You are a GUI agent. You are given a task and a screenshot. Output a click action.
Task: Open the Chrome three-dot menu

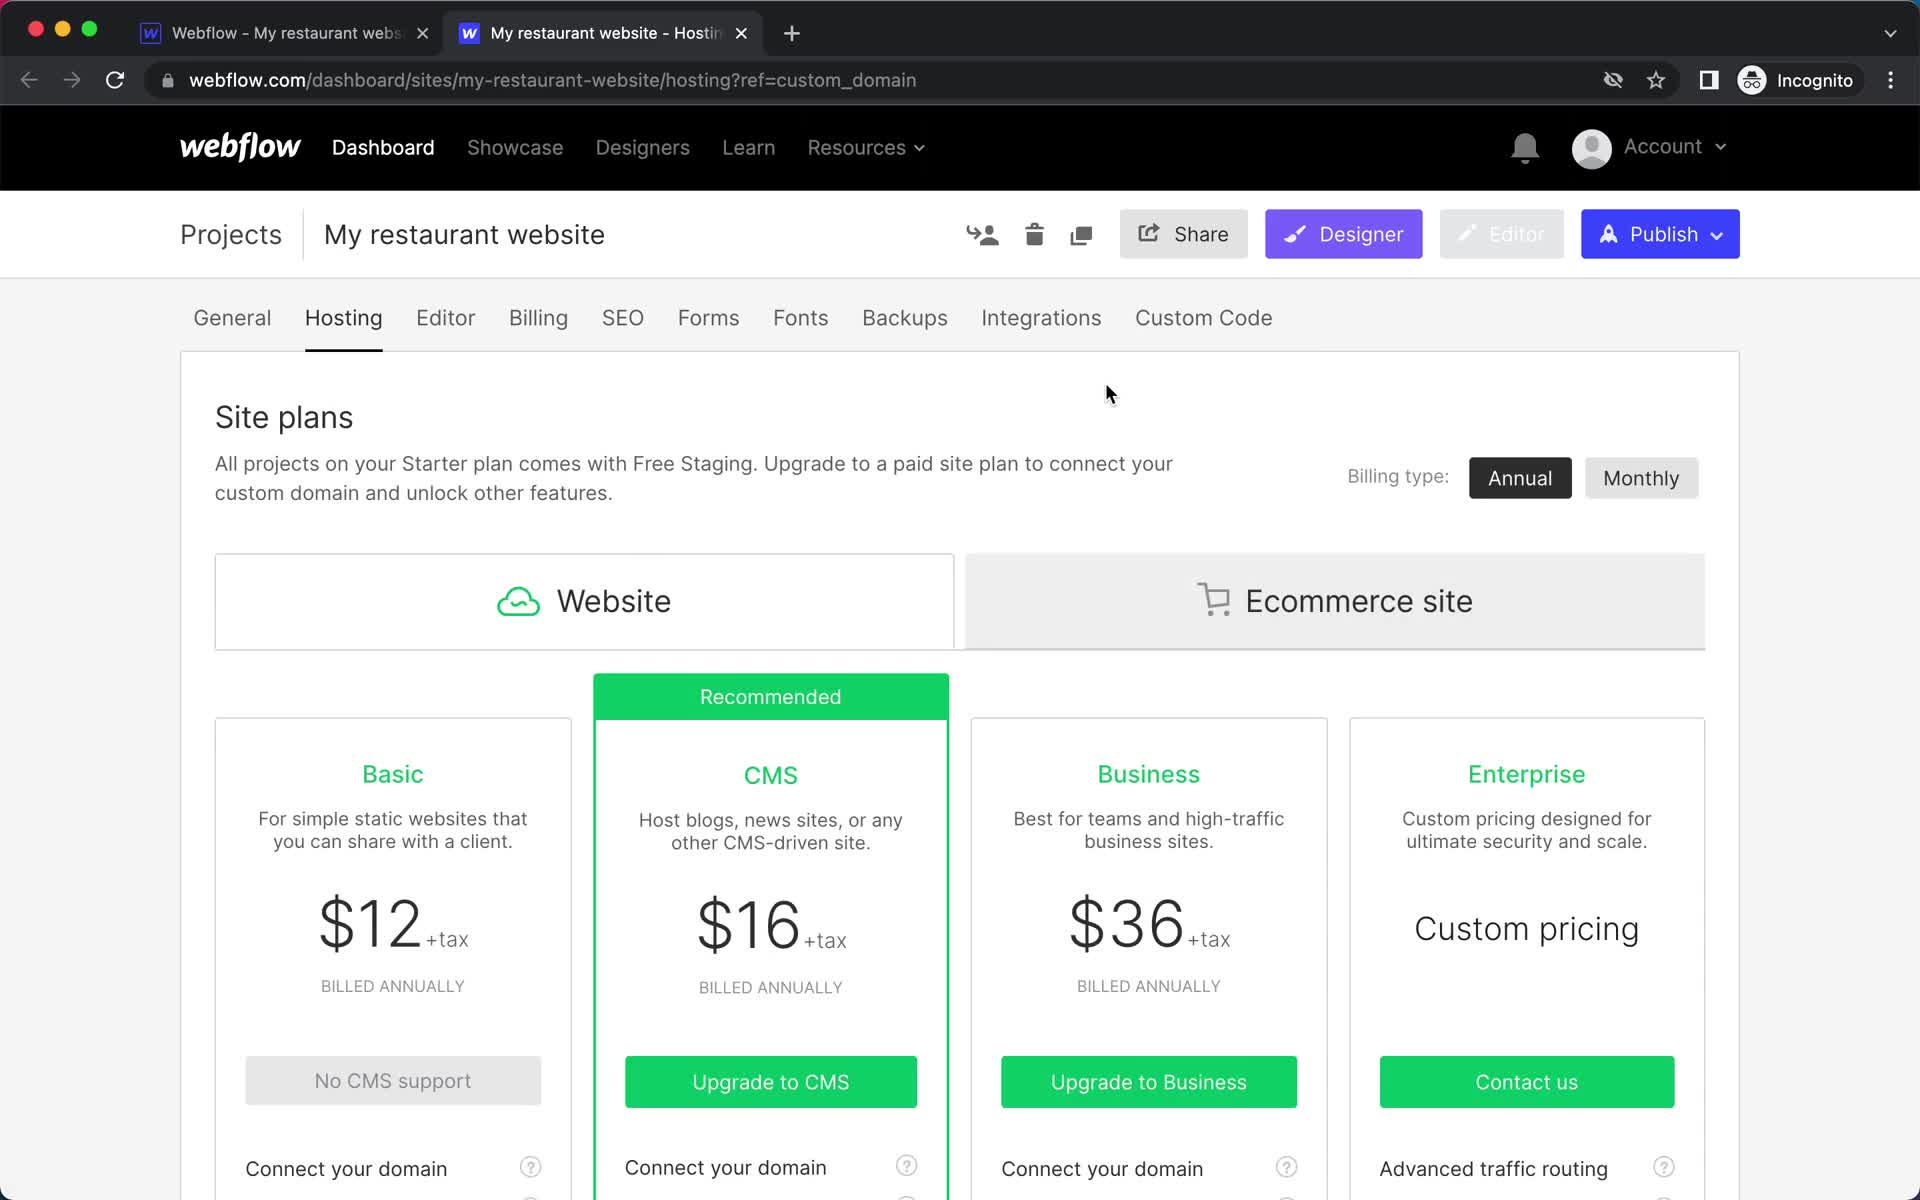click(1890, 80)
